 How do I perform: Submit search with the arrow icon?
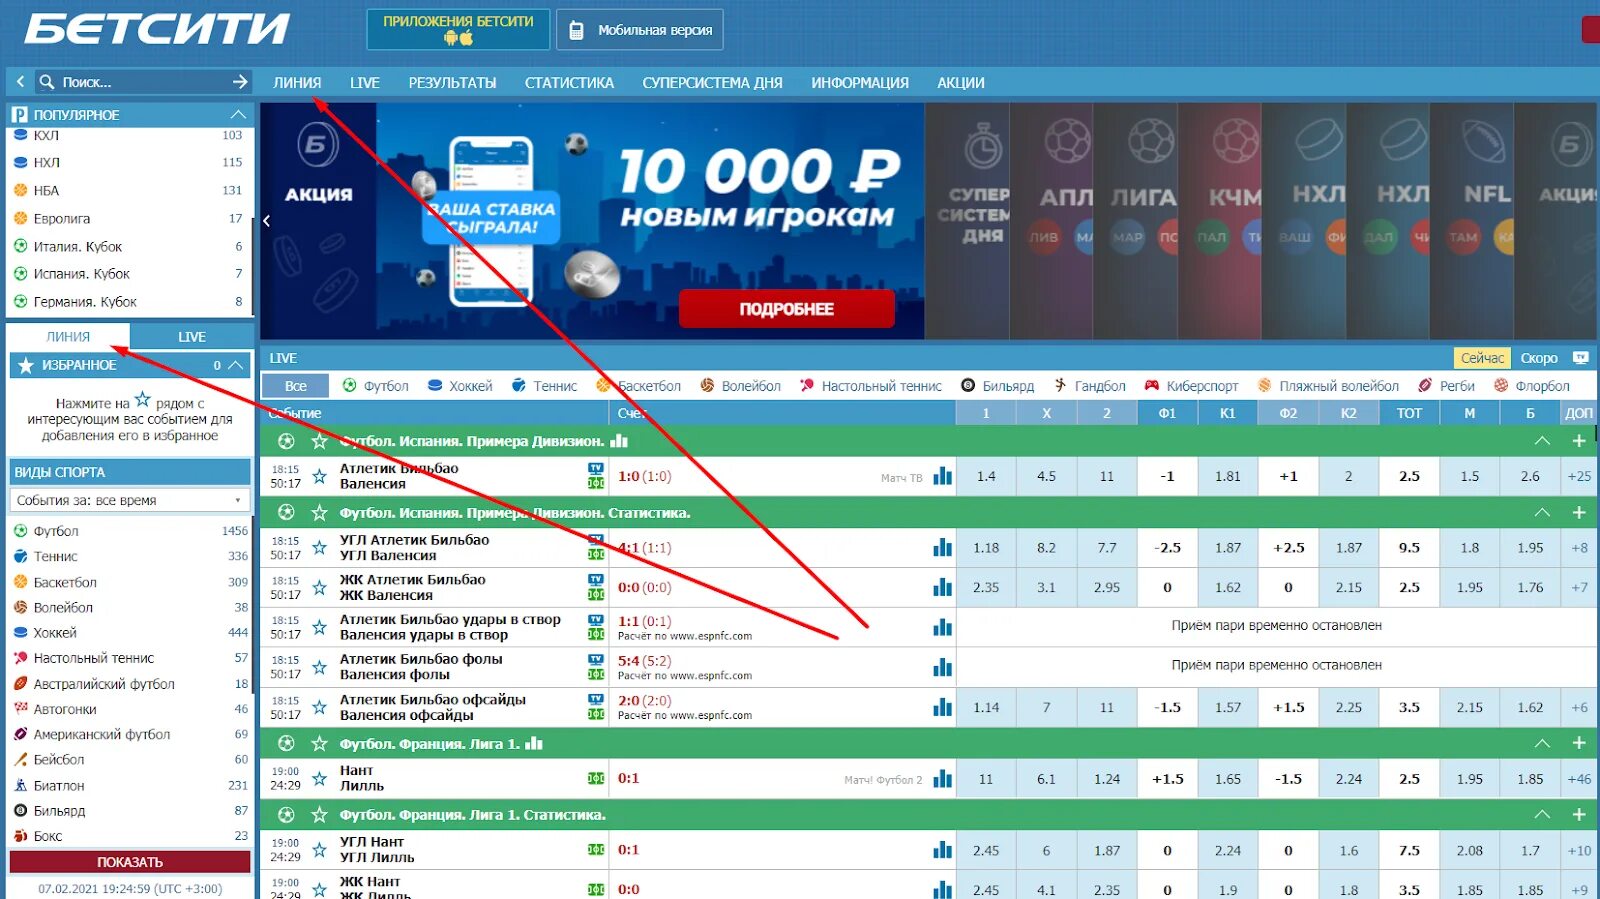[240, 82]
